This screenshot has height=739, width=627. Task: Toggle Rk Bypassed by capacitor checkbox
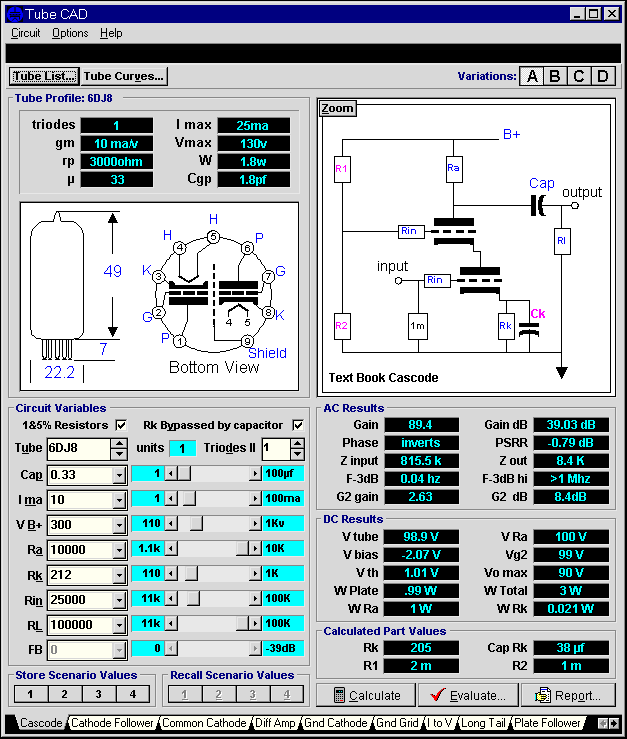(x=298, y=425)
